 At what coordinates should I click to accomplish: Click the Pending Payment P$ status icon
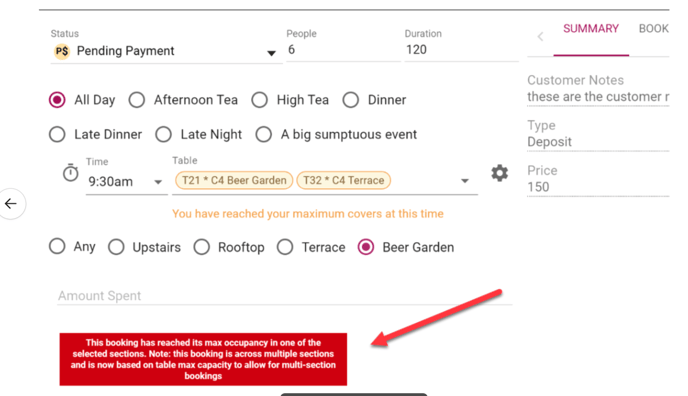(62, 51)
